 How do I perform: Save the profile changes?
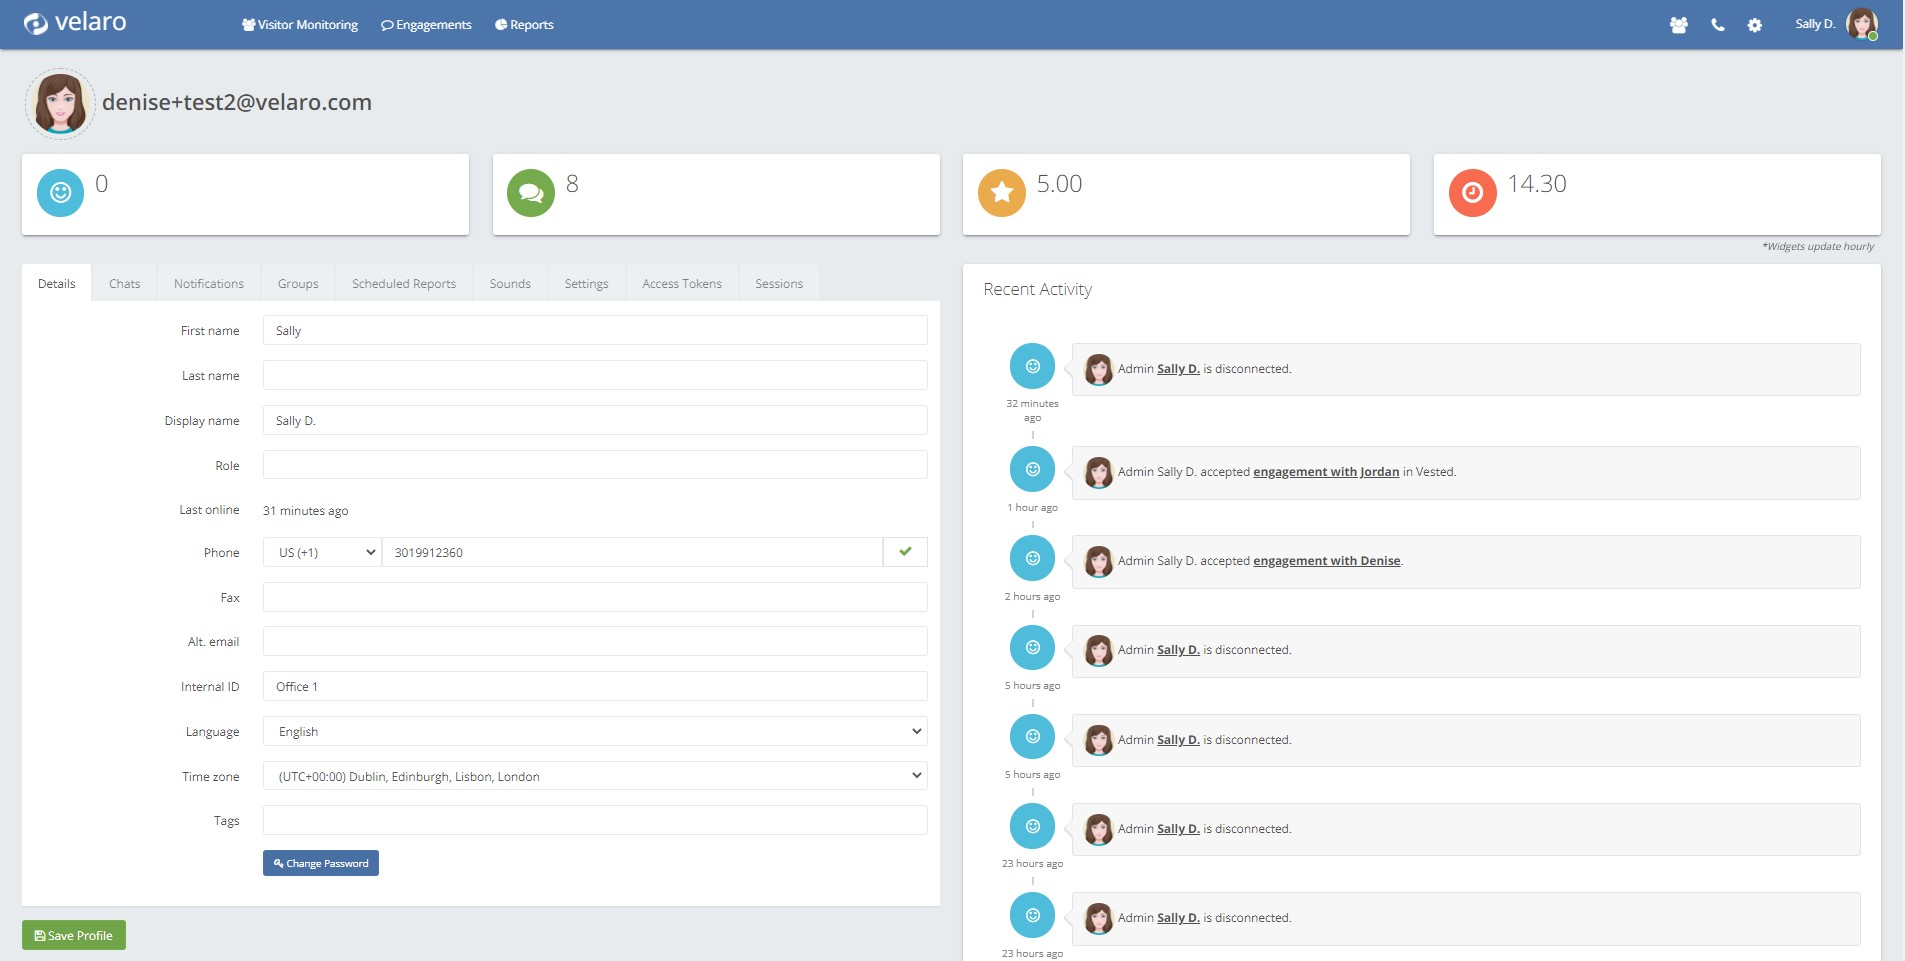click(74, 935)
